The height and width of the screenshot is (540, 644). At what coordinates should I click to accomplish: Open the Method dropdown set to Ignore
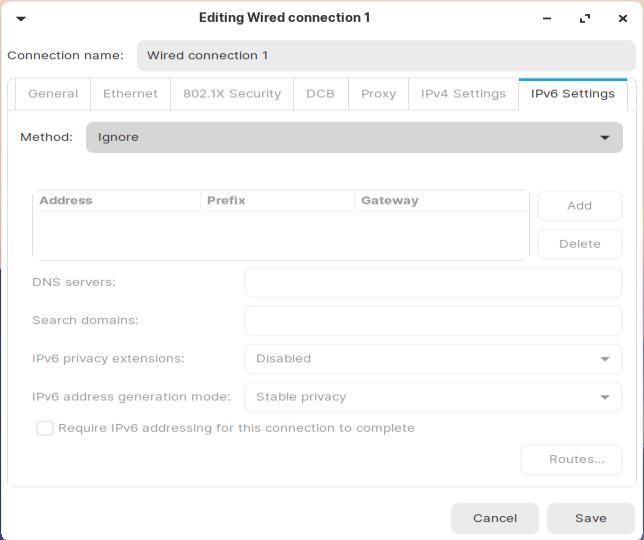[354, 137]
